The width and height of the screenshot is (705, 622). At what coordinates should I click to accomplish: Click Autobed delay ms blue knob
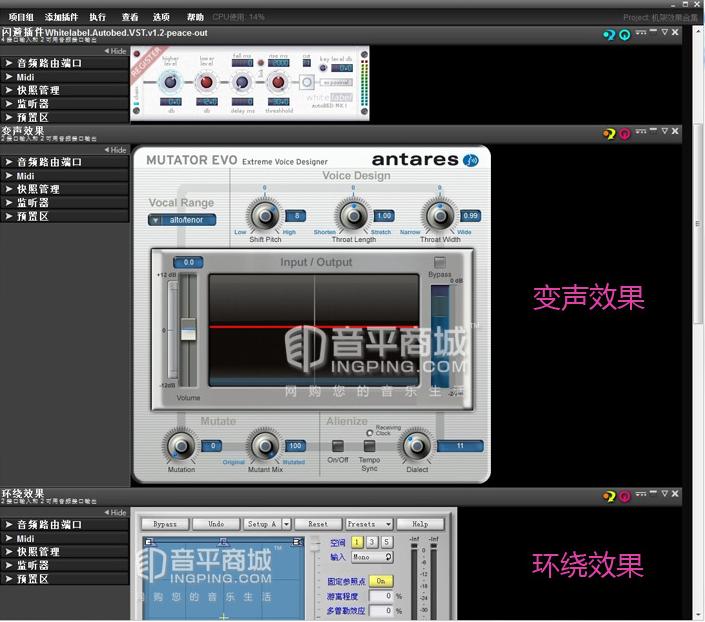click(242, 82)
